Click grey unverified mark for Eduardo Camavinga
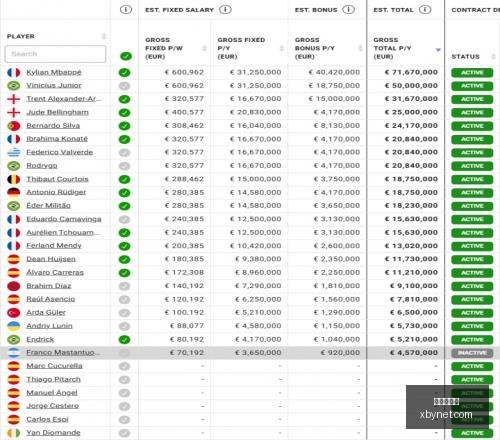The height and width of the screenshot is (440, 500). click(x=124, y=219)
